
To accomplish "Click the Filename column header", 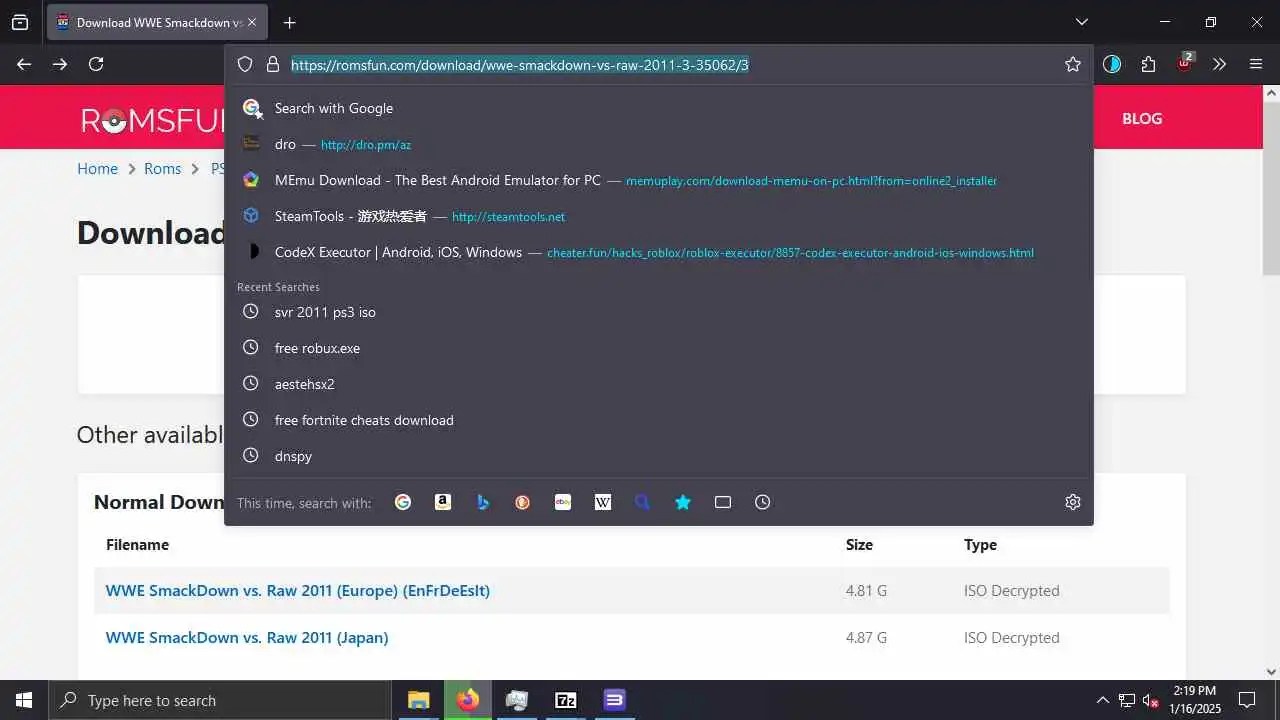I will pos(137,545).
